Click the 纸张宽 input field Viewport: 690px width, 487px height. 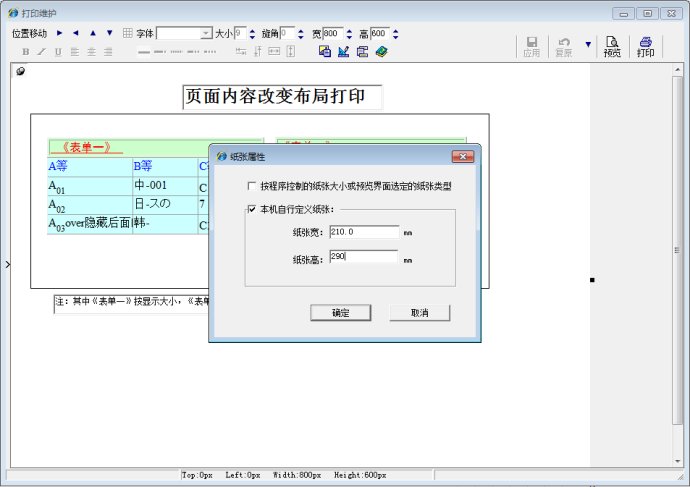[363, 232]
